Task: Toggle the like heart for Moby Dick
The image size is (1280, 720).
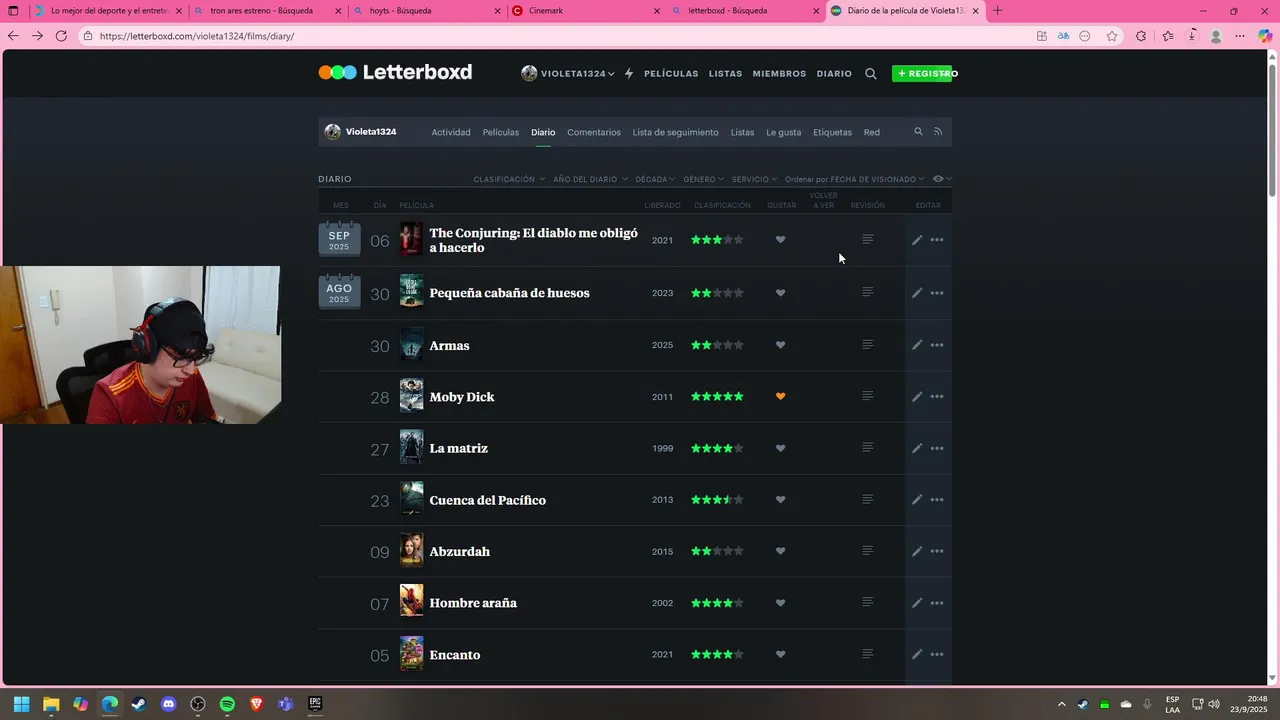Action: click(781, 396)
